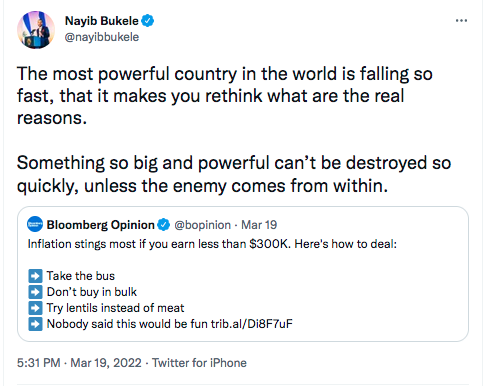The width and height of the screenshot is (491, 386).
Task: Click the verified badge beside Nayib Bukele
Action: click(x=148, y=21)
